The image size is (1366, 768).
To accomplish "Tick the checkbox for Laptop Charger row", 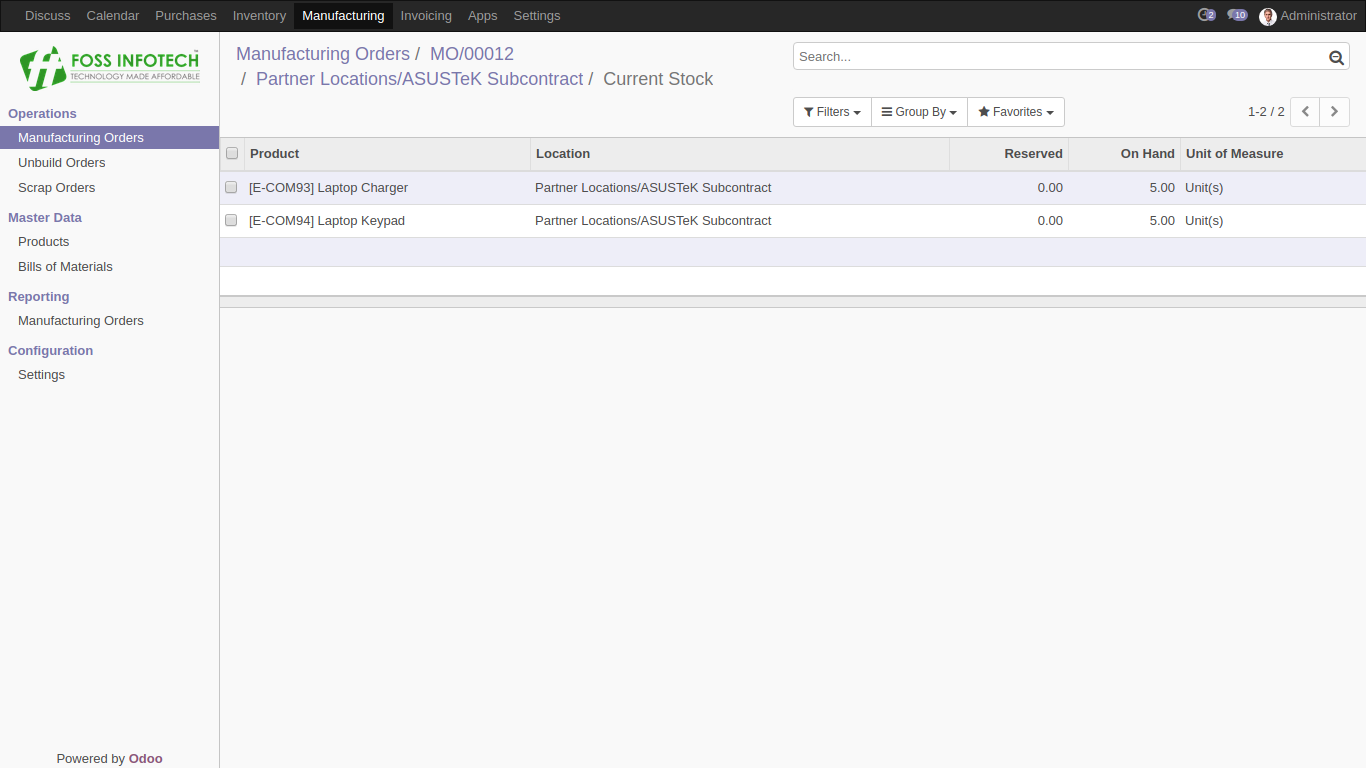I will click(x=231, y=187).
